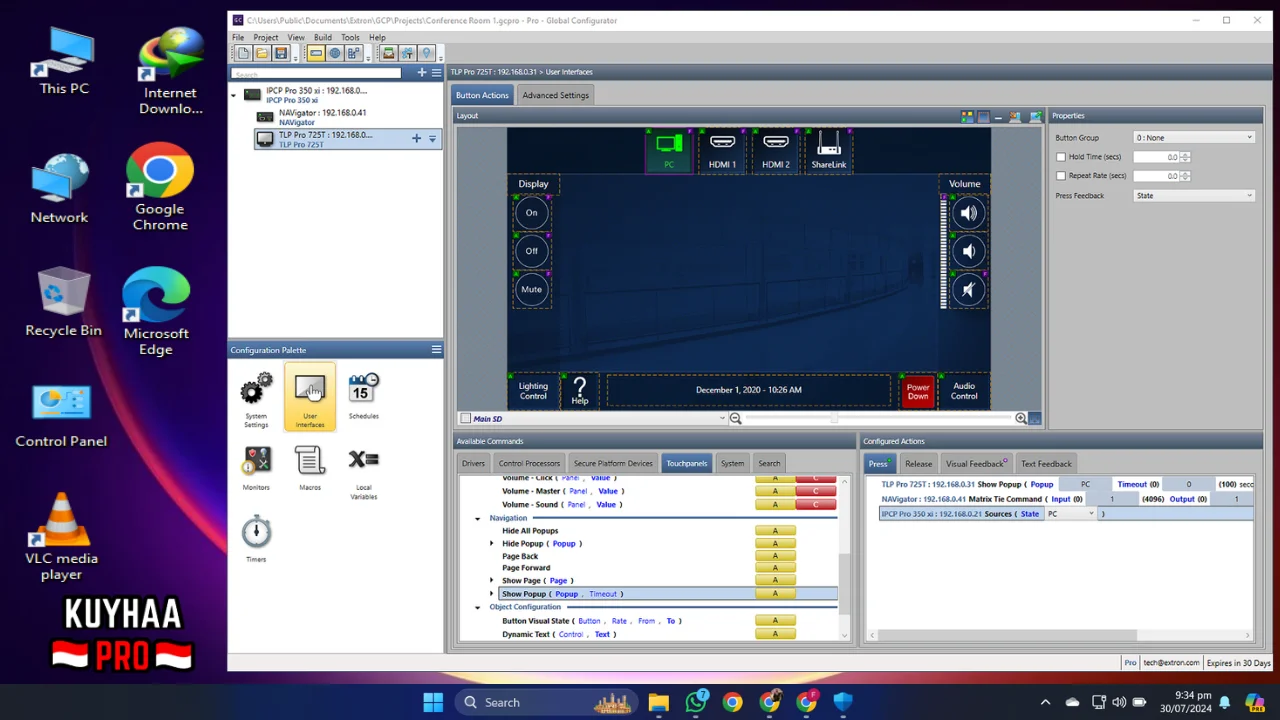The image size is (1280, 720).
Task: Click the layout zoom slider track
Action: click(x=880, y=419)
